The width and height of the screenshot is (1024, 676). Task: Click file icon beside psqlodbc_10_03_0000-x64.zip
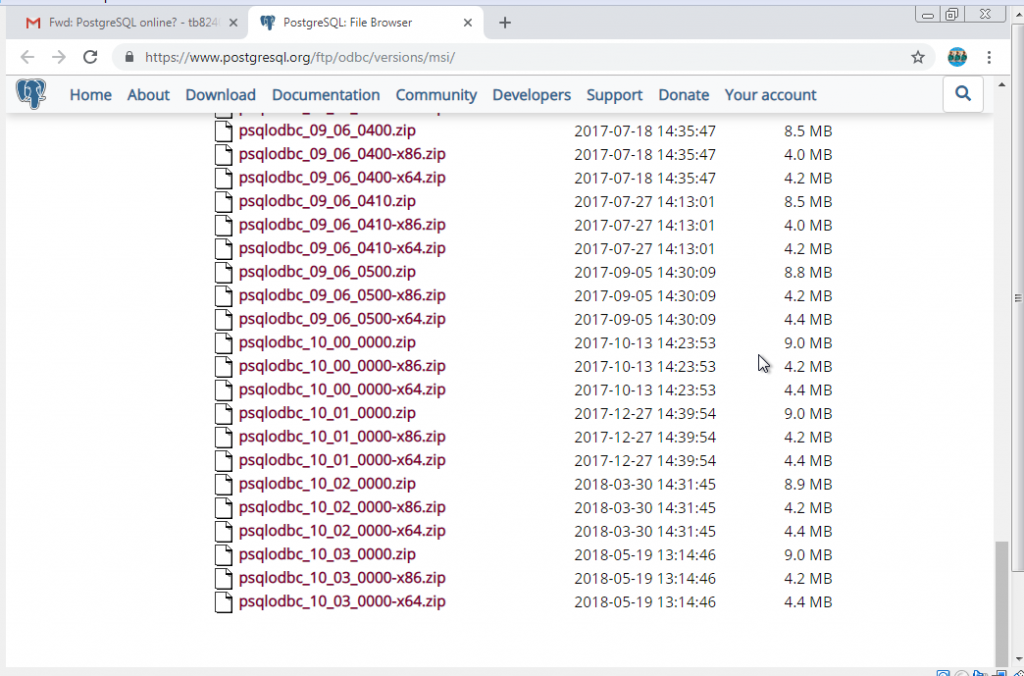point(223,601)
